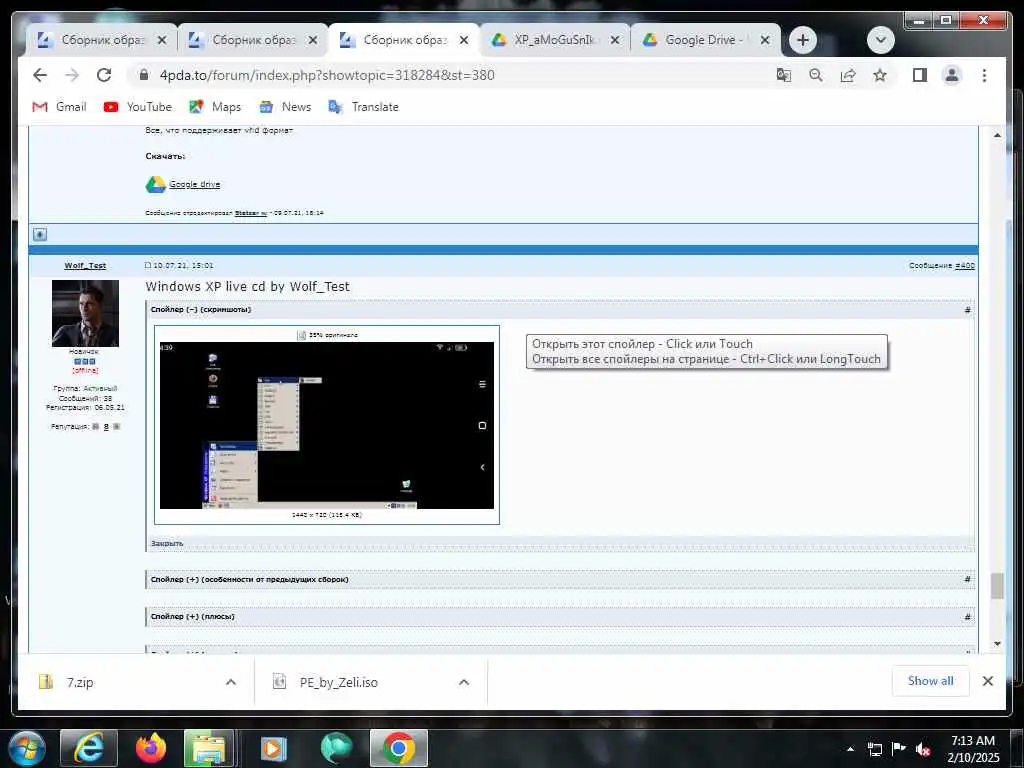Expand 7.zip download options chevron

click(x=231, y=682)
